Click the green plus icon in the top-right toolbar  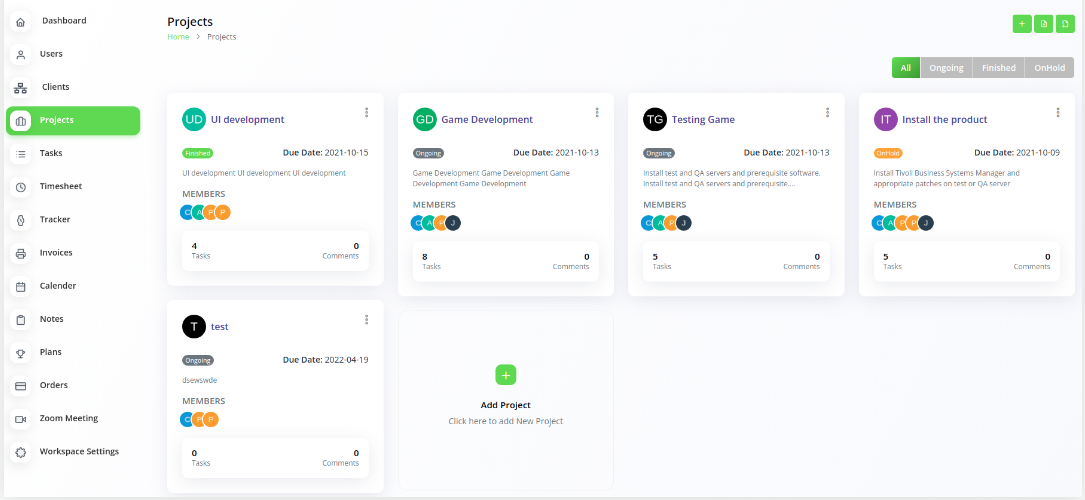tap(1021, 24)
